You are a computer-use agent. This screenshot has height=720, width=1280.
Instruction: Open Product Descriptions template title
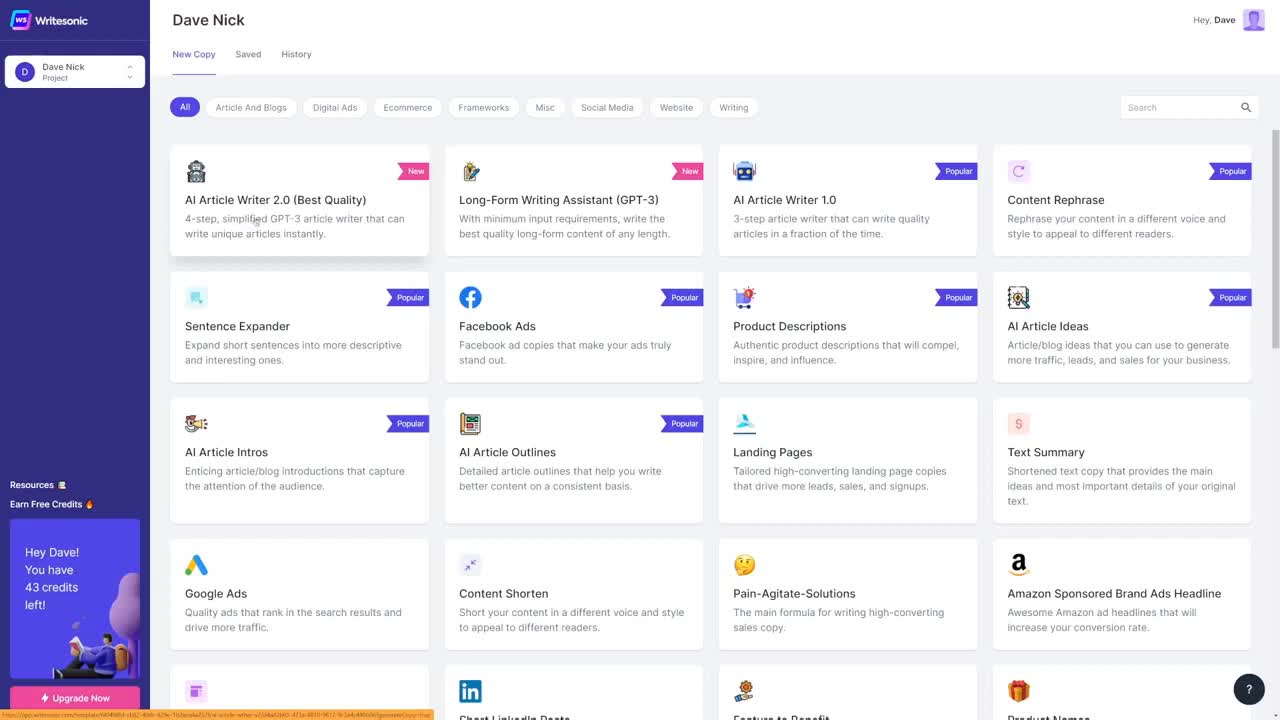[789, 326]
